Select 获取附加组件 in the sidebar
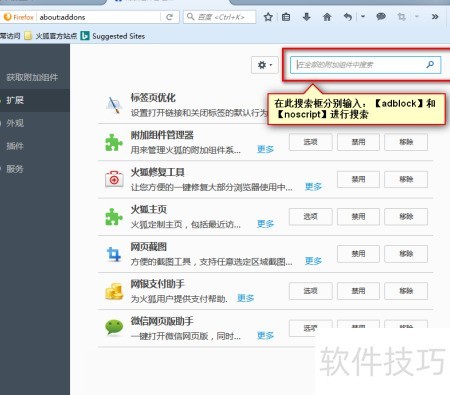Viewport: 450px width, 395px height. (x=32, y=78)
